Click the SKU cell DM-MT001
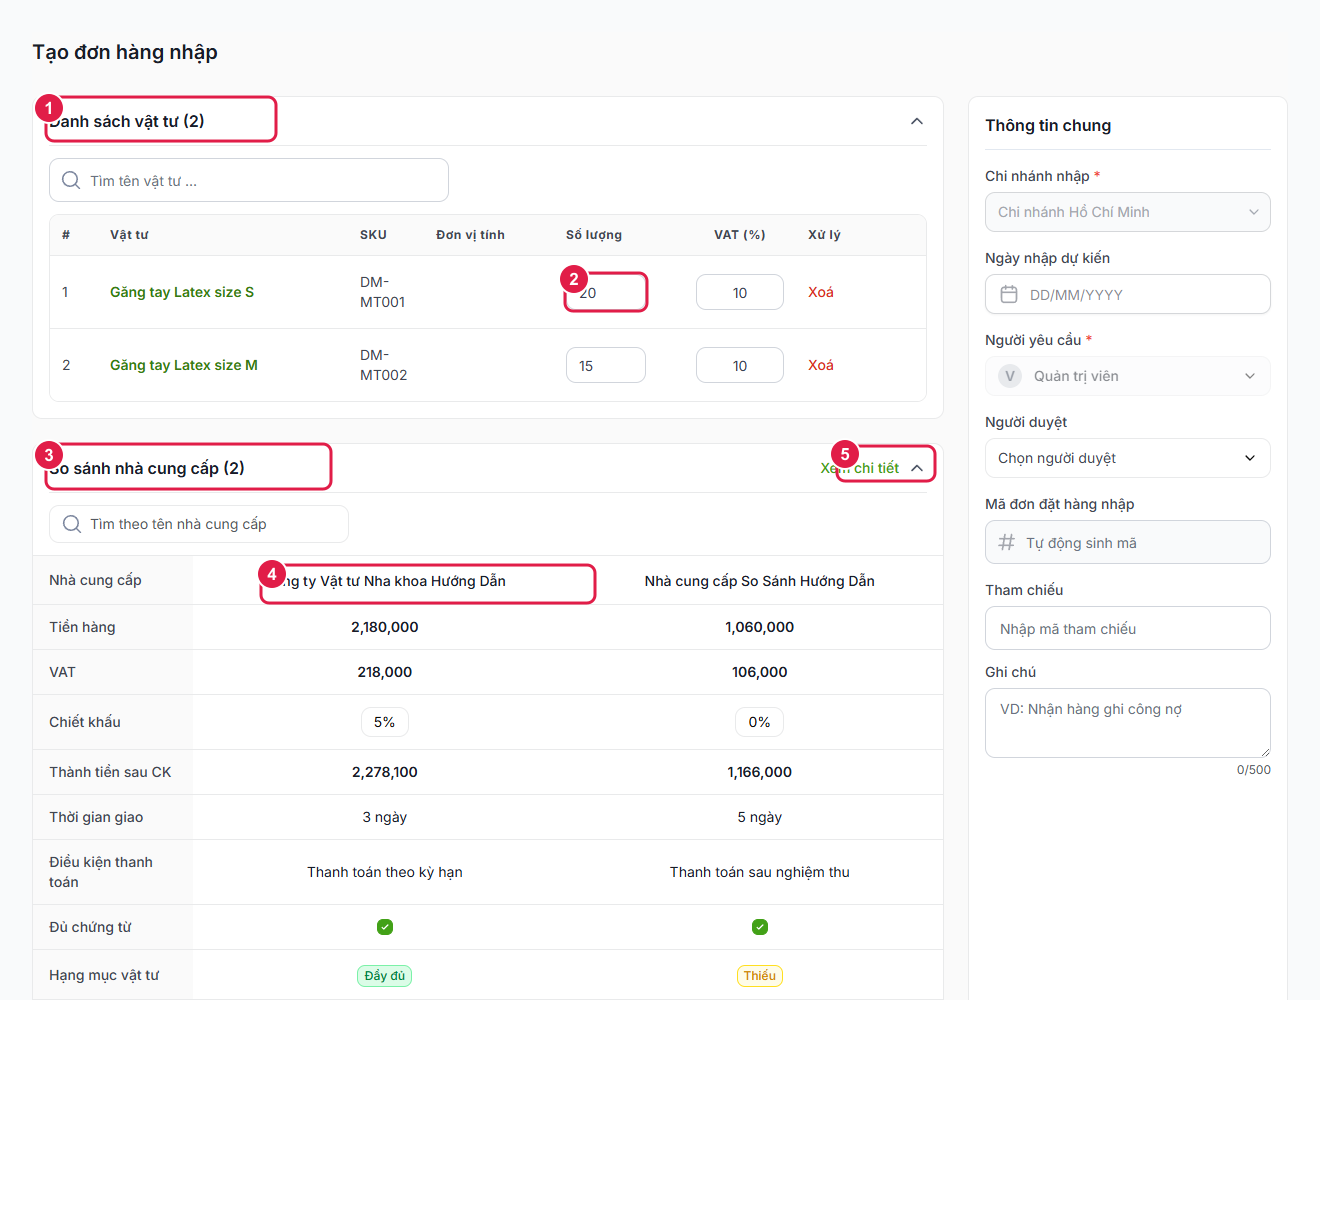 [x=383, y=292]
